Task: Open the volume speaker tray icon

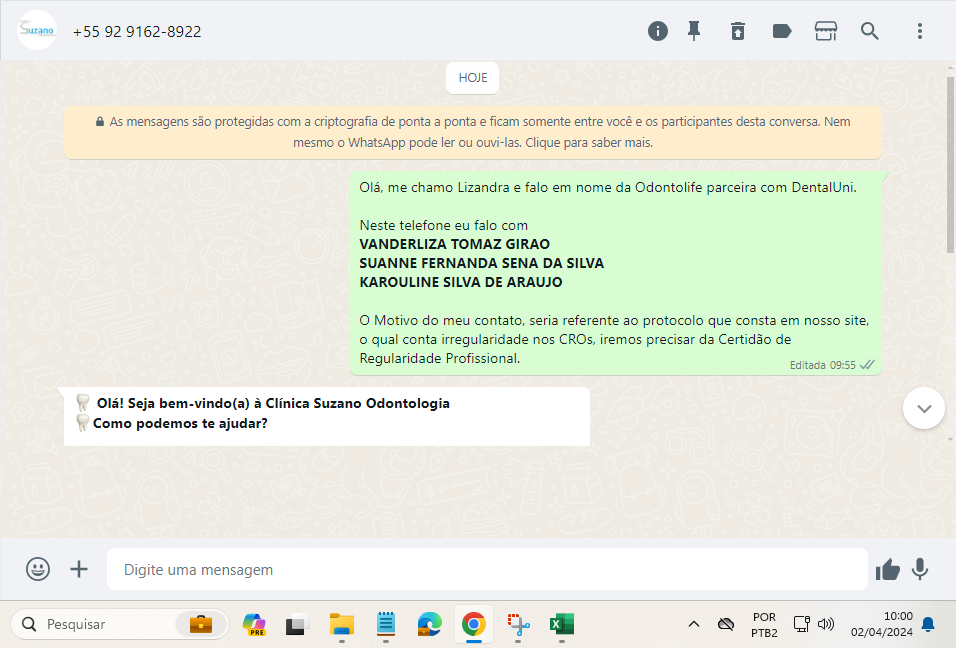Action: [826, 624]
